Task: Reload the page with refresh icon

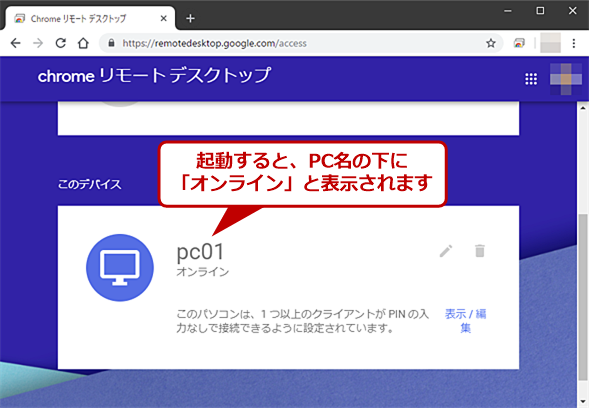Action: [x=61, y=43]
